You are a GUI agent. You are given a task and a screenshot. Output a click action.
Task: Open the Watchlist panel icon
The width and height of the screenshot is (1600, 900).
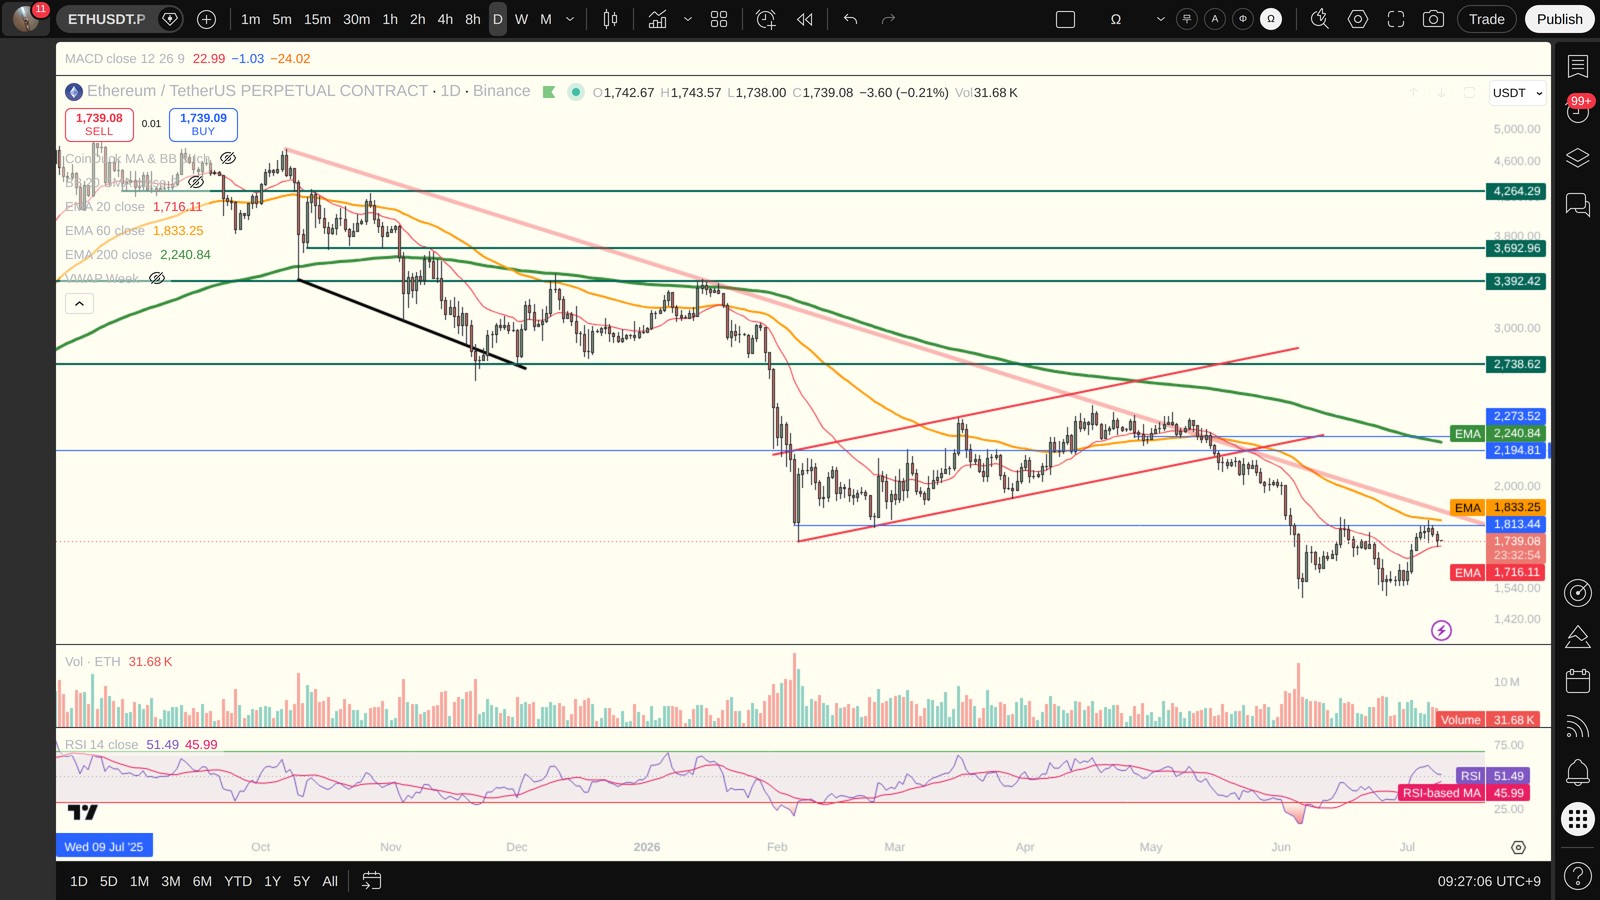1578,67
